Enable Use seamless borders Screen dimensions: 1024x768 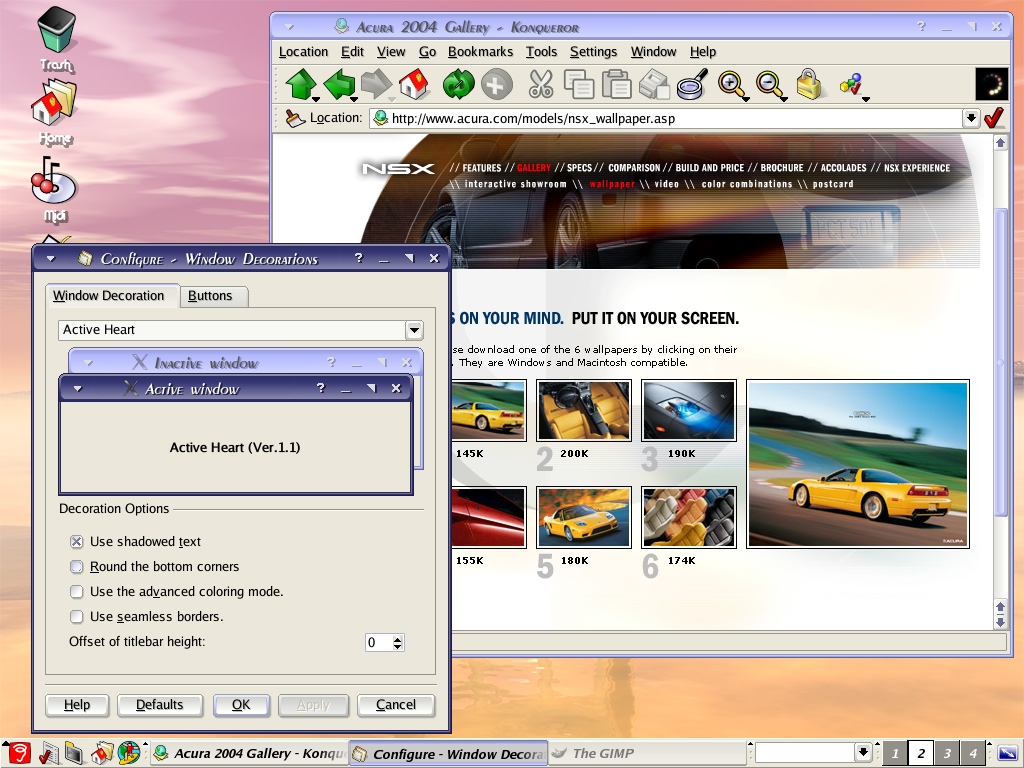click(76, 616)
